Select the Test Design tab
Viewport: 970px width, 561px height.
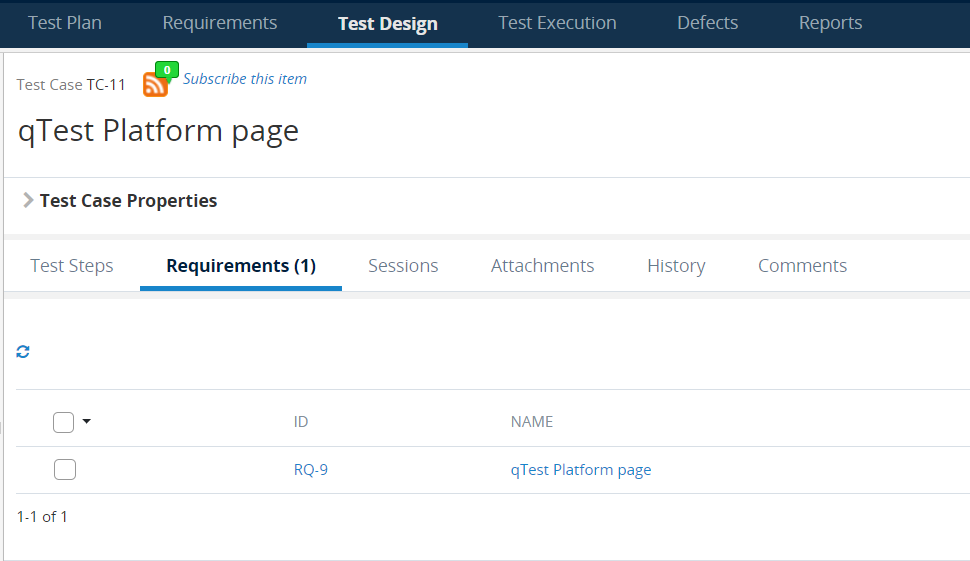coord(387,24)
